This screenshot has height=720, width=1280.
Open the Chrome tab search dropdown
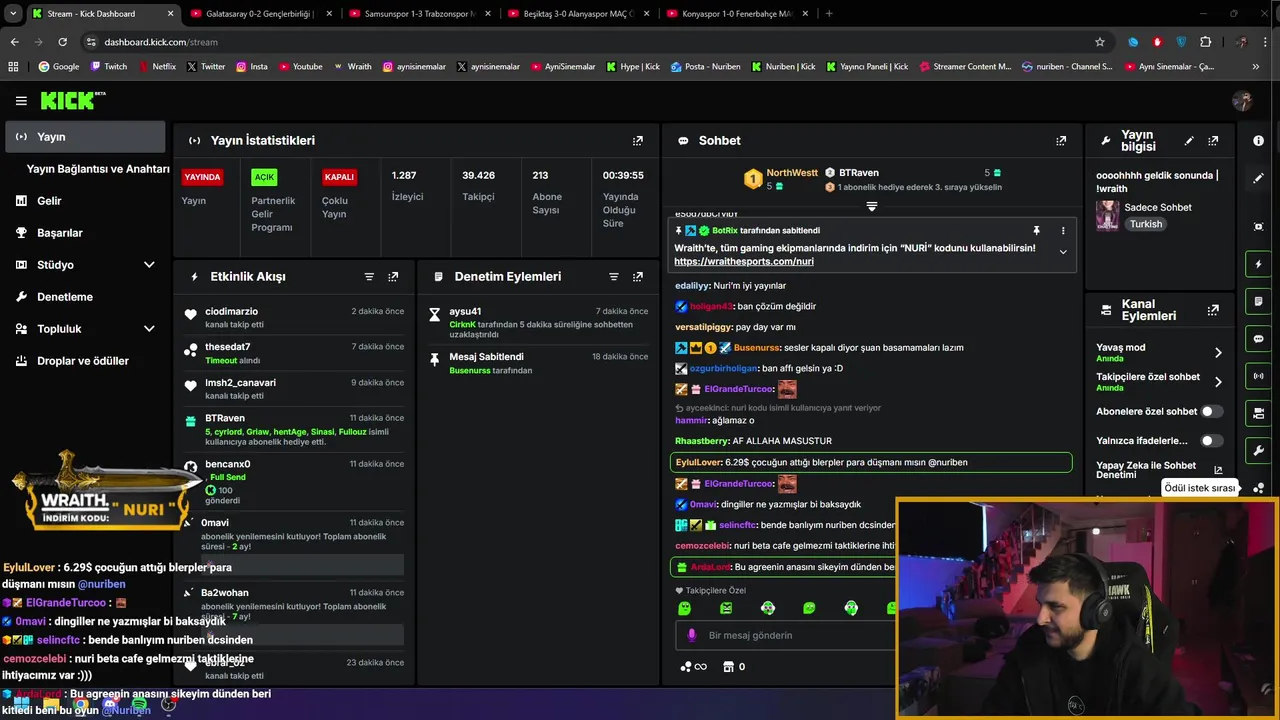coord(13,14)
